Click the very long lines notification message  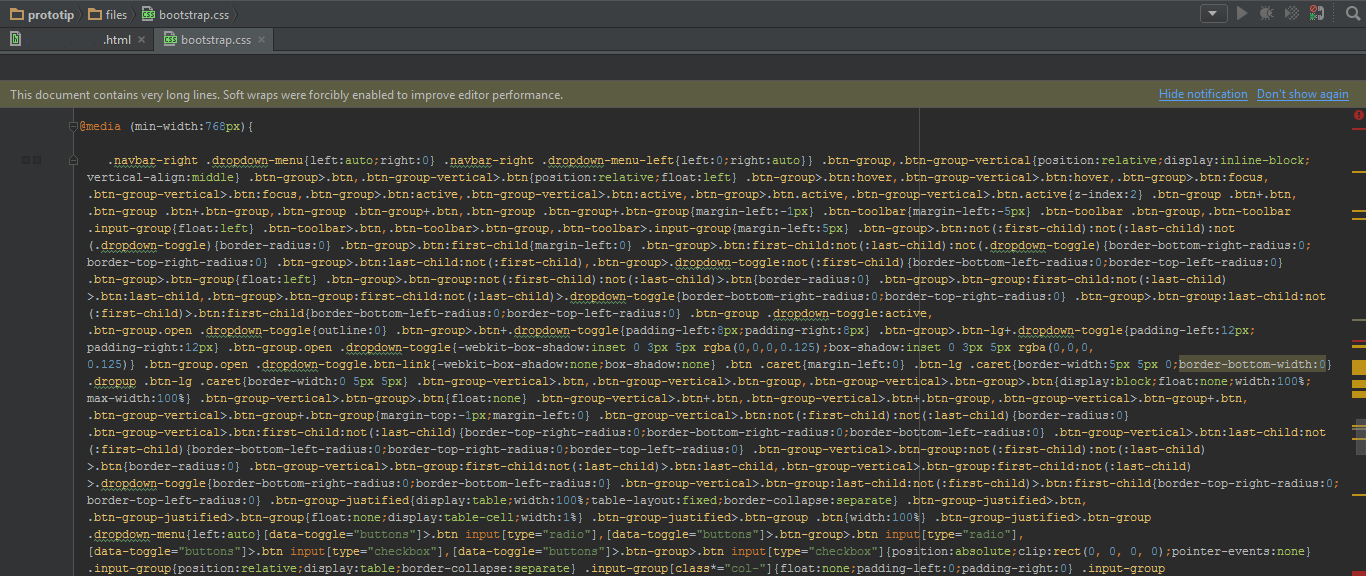pyautogui.click(x=287, y=95)
